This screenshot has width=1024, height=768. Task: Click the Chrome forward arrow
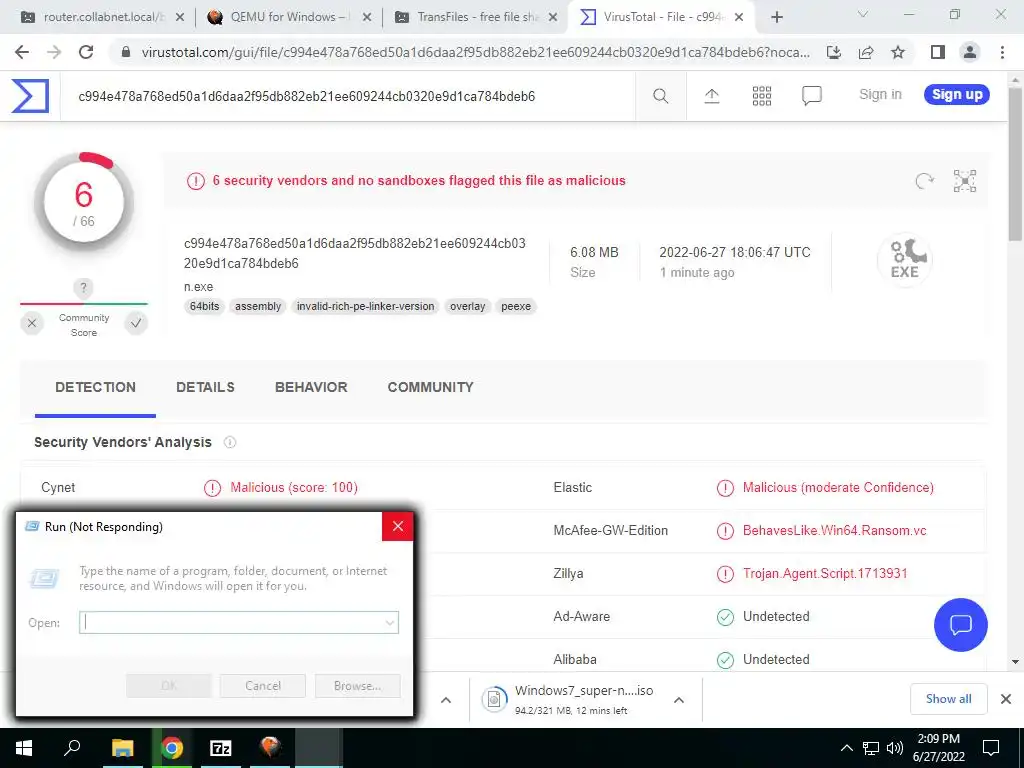[x=54, y=52]
